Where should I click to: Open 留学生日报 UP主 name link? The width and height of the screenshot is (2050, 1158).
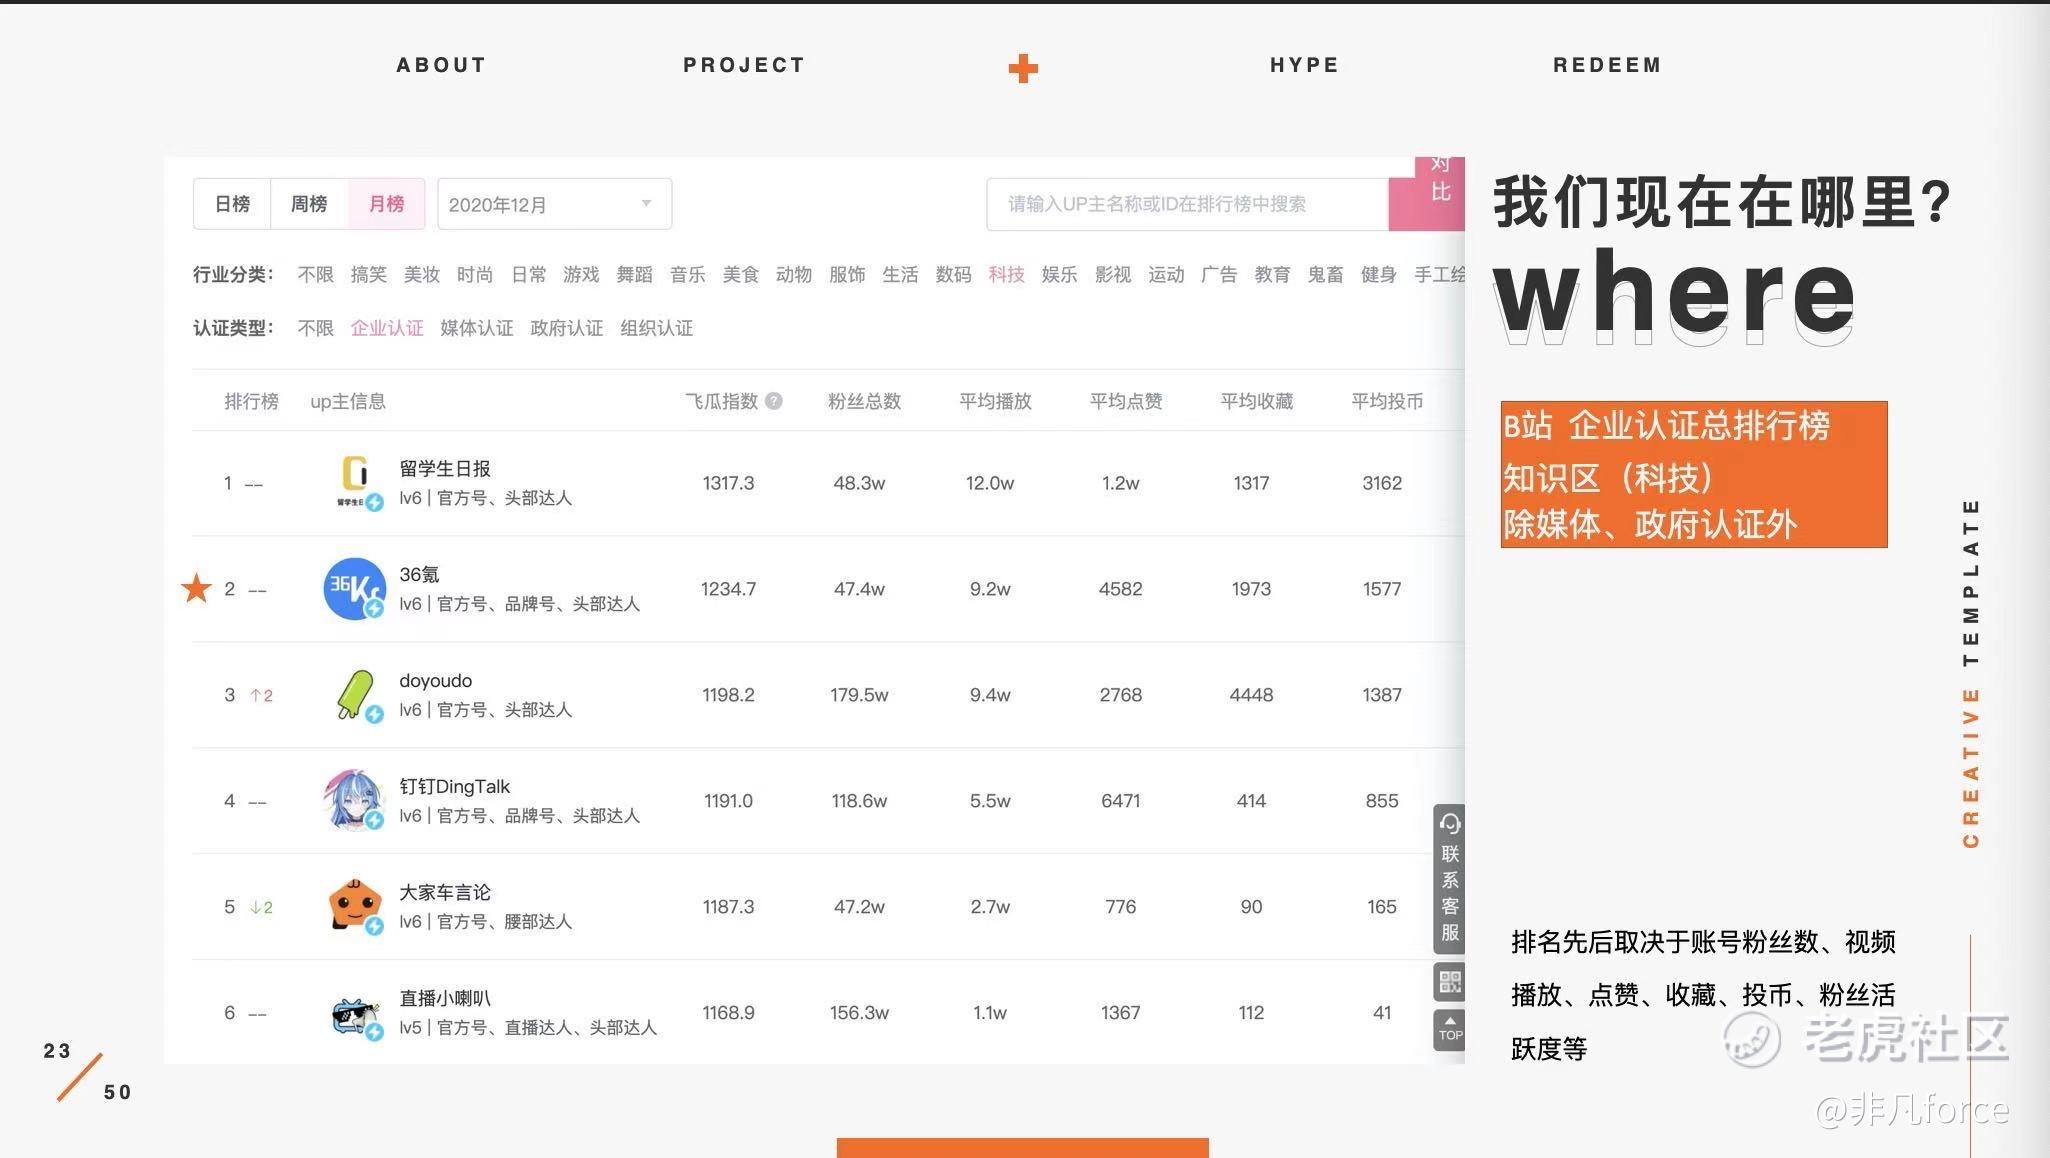pyautogui.click(x=445, y=468)
